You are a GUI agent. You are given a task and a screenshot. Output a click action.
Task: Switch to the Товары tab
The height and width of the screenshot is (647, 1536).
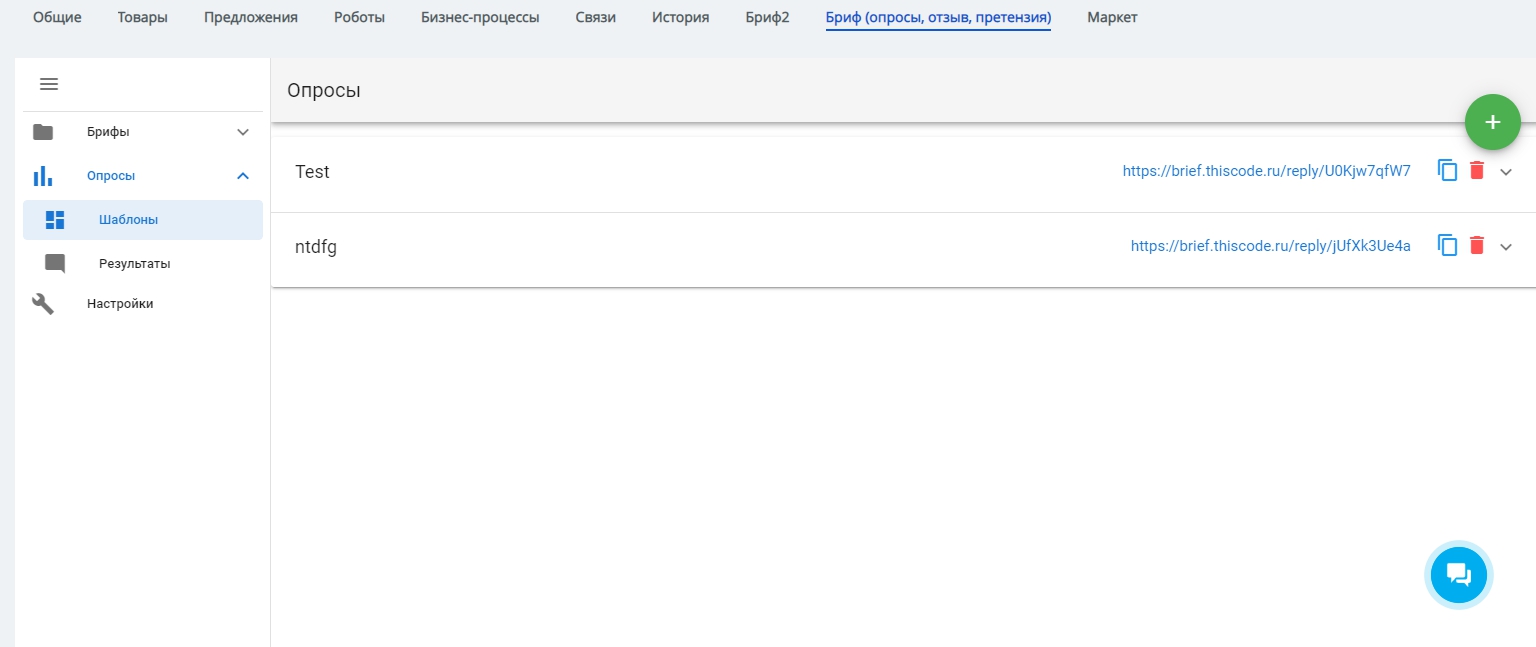click(142, 17)
